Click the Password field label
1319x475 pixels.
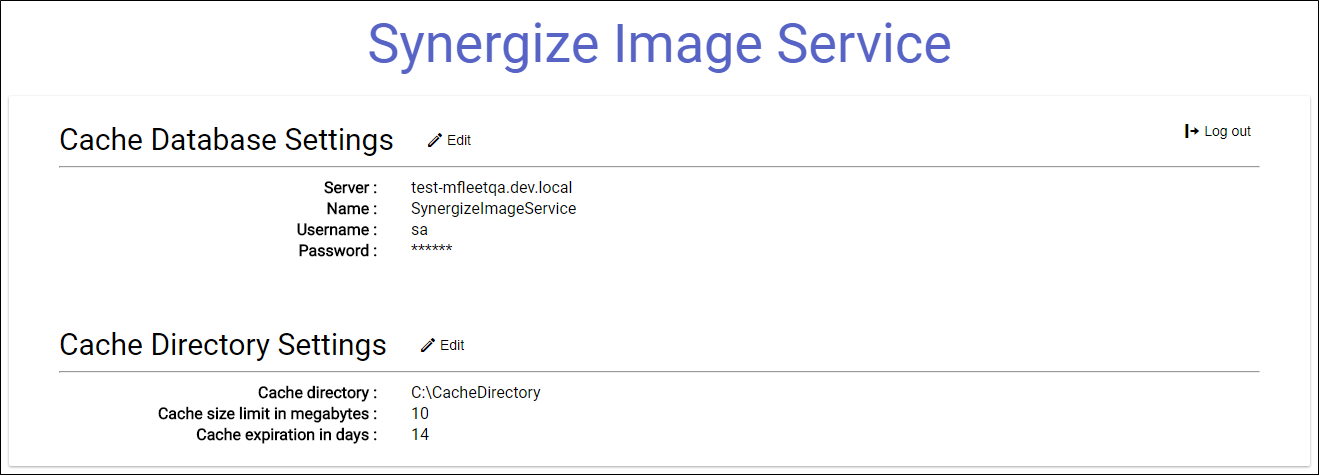coord(338,250)
